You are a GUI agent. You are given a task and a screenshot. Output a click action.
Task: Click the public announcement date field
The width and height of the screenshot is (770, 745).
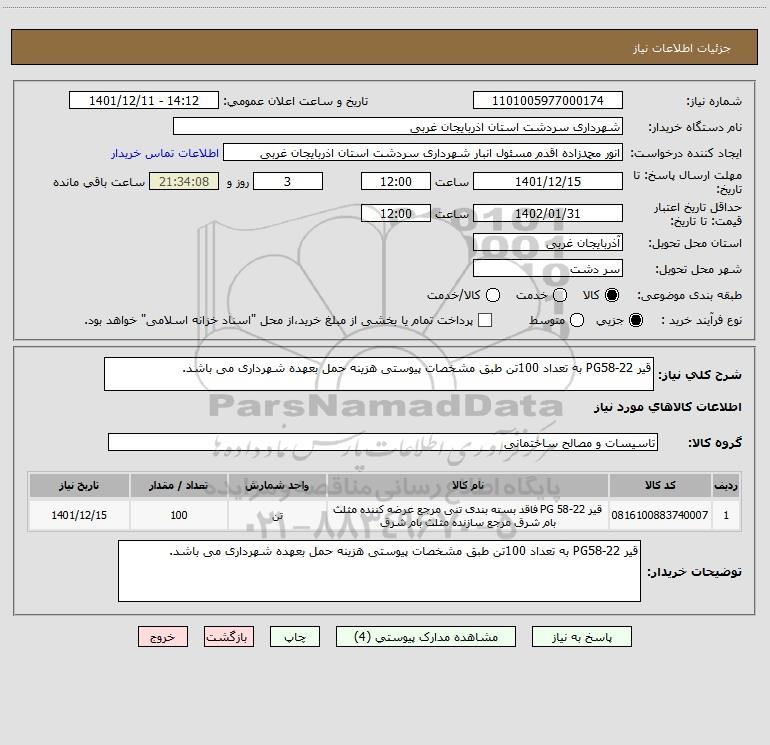click(x=144, y=101)
